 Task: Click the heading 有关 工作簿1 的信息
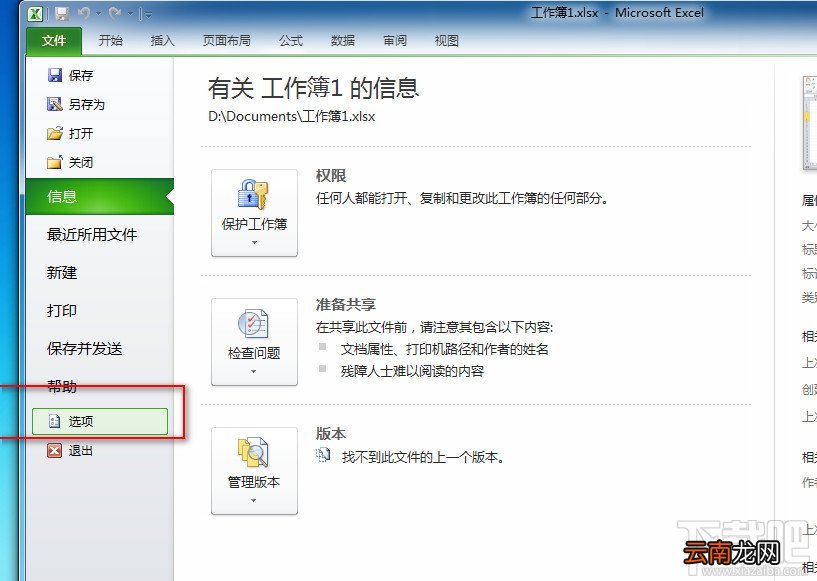(313, 88)
